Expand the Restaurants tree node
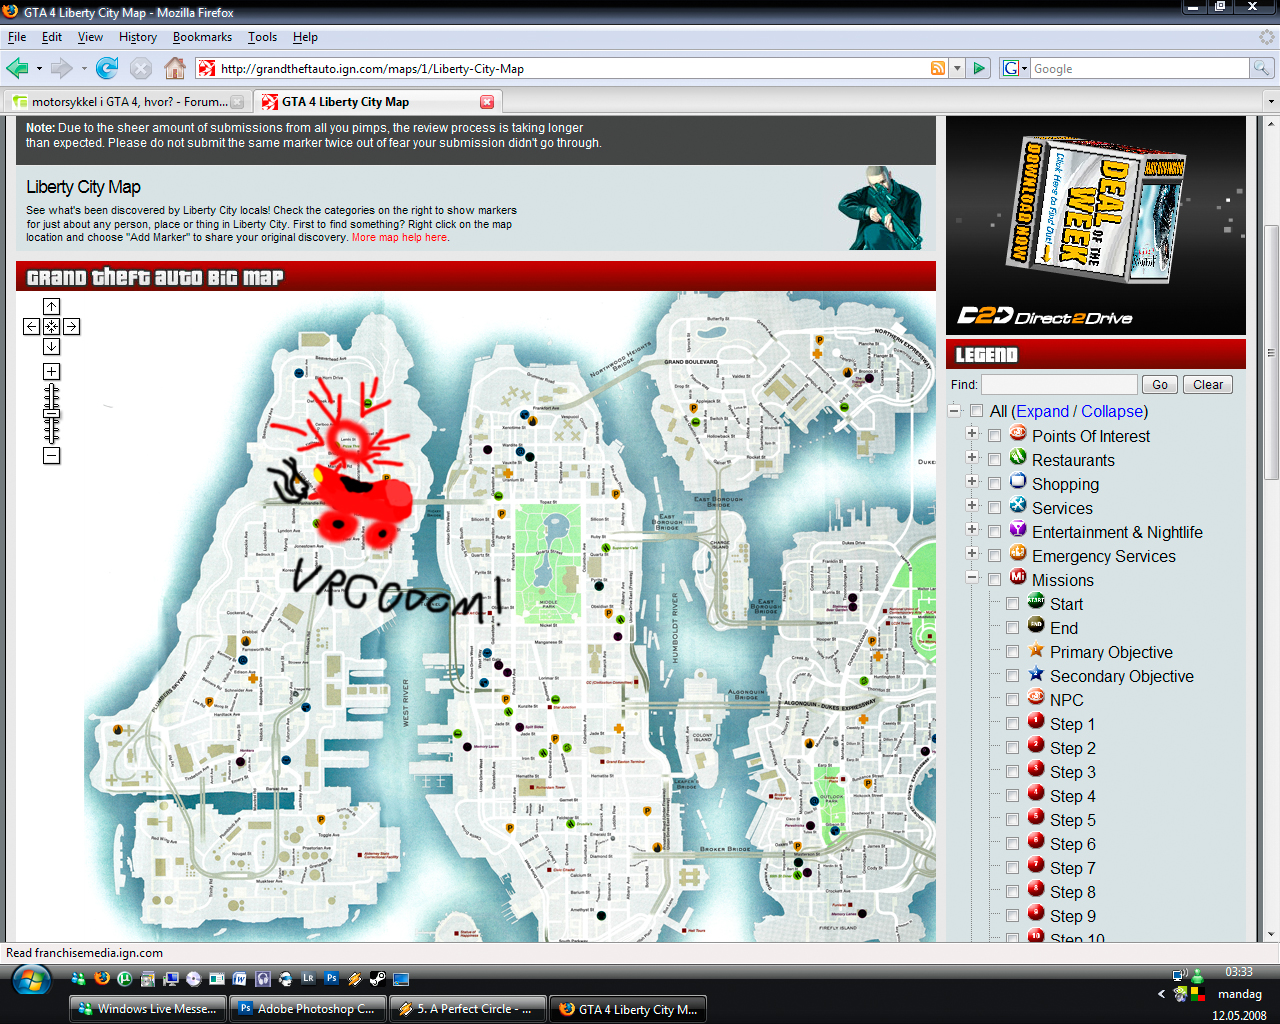This screenshot has width=1280, height=1024. 971,457
